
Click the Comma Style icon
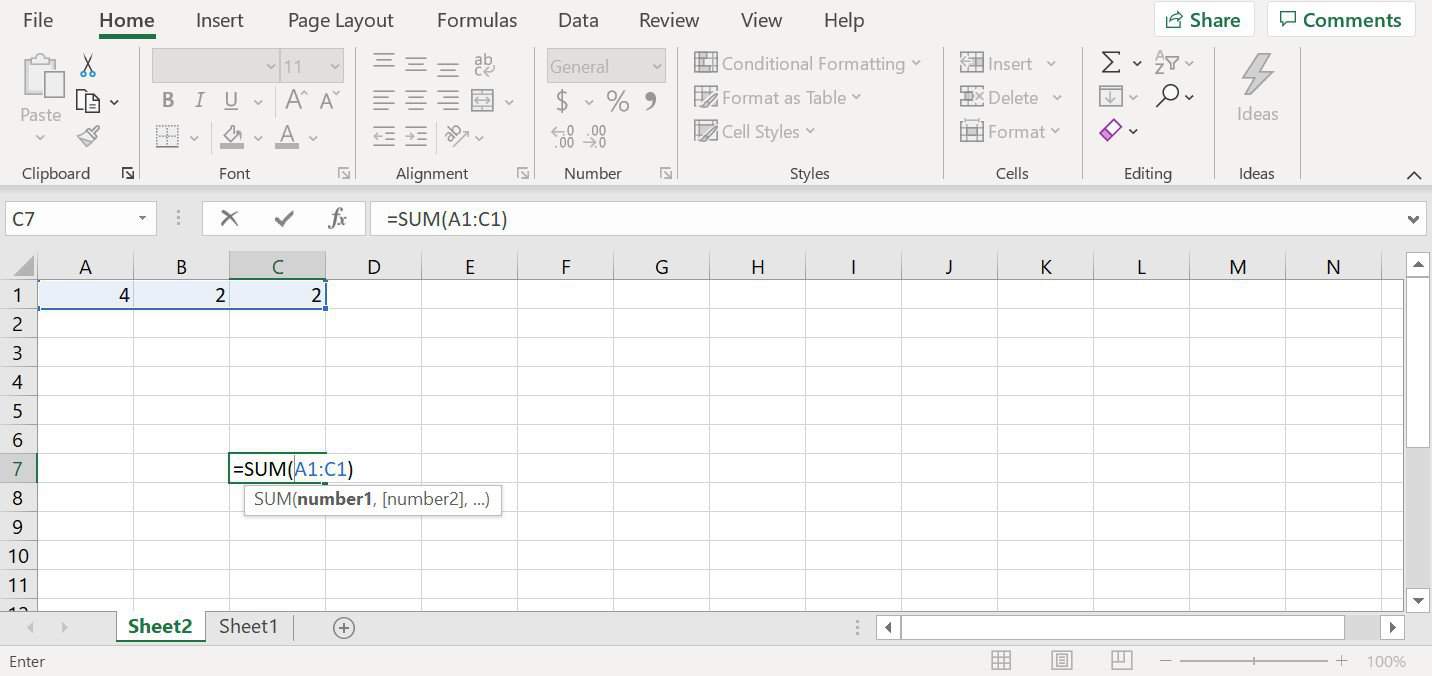coord(649,100)
